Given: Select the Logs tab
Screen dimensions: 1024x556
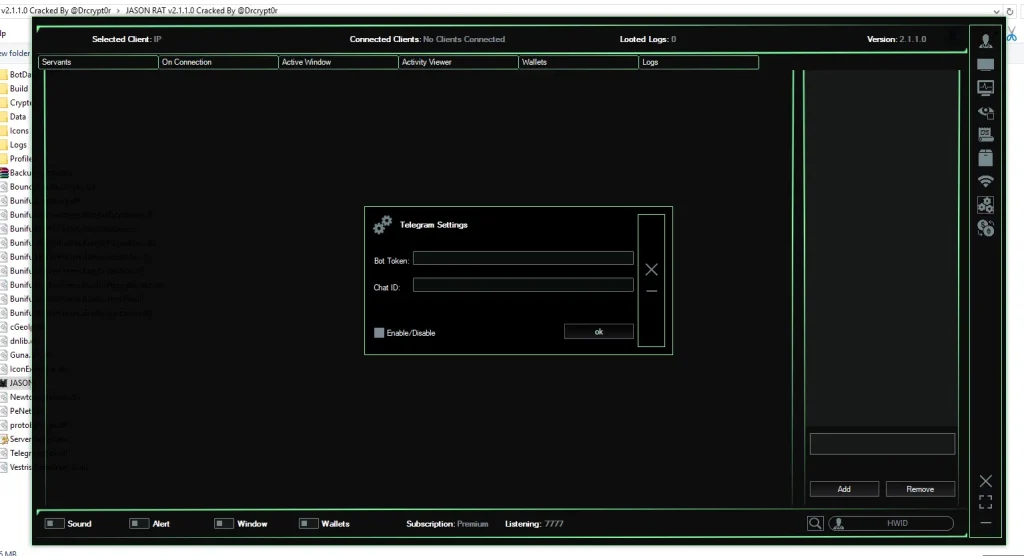Looking at the screenshot, I should [698, 62].
